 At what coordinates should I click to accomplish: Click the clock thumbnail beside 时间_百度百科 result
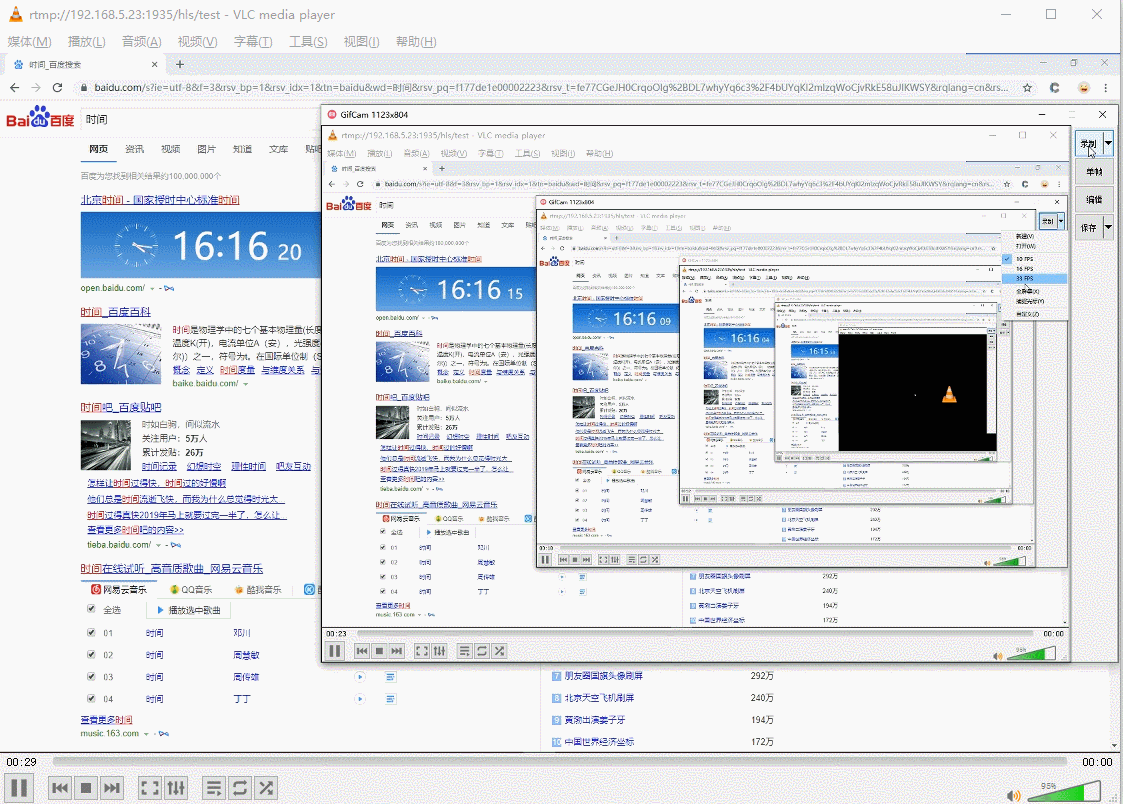tap(120, 354)
